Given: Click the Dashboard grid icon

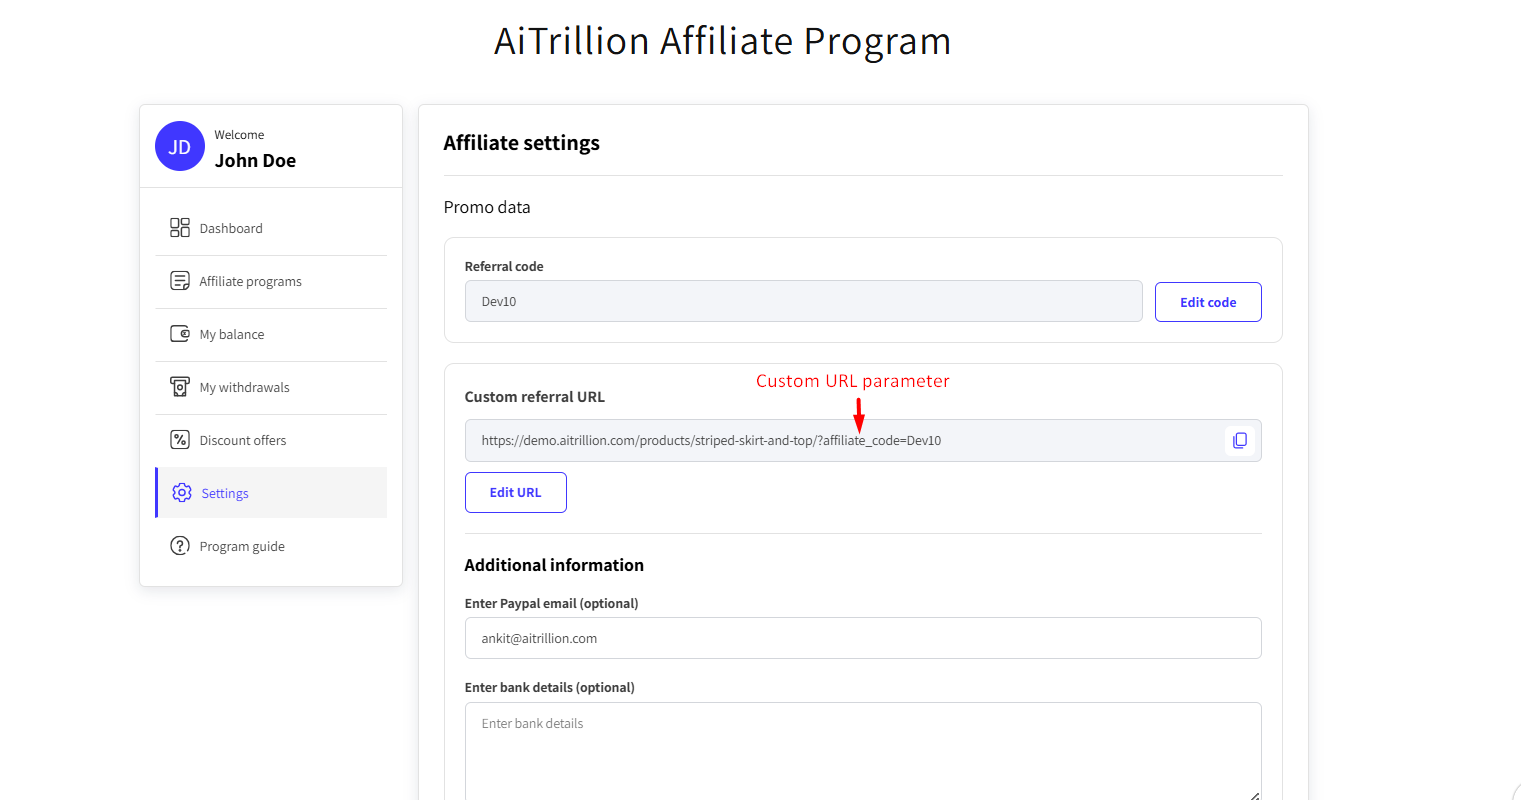Looking at the screenshot, I should click(x=180, y=228).
